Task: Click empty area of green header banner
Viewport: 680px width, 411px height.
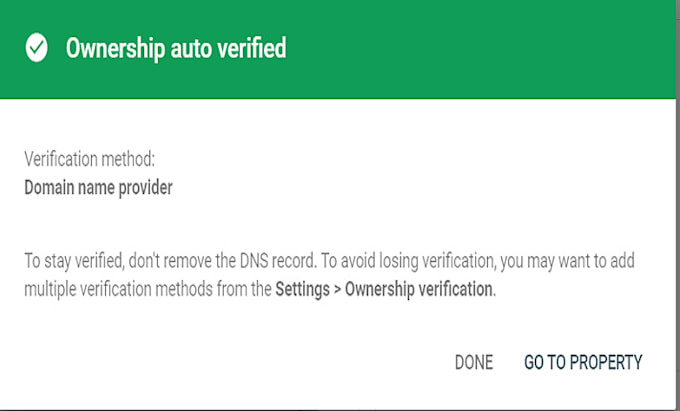Action: 477,48
